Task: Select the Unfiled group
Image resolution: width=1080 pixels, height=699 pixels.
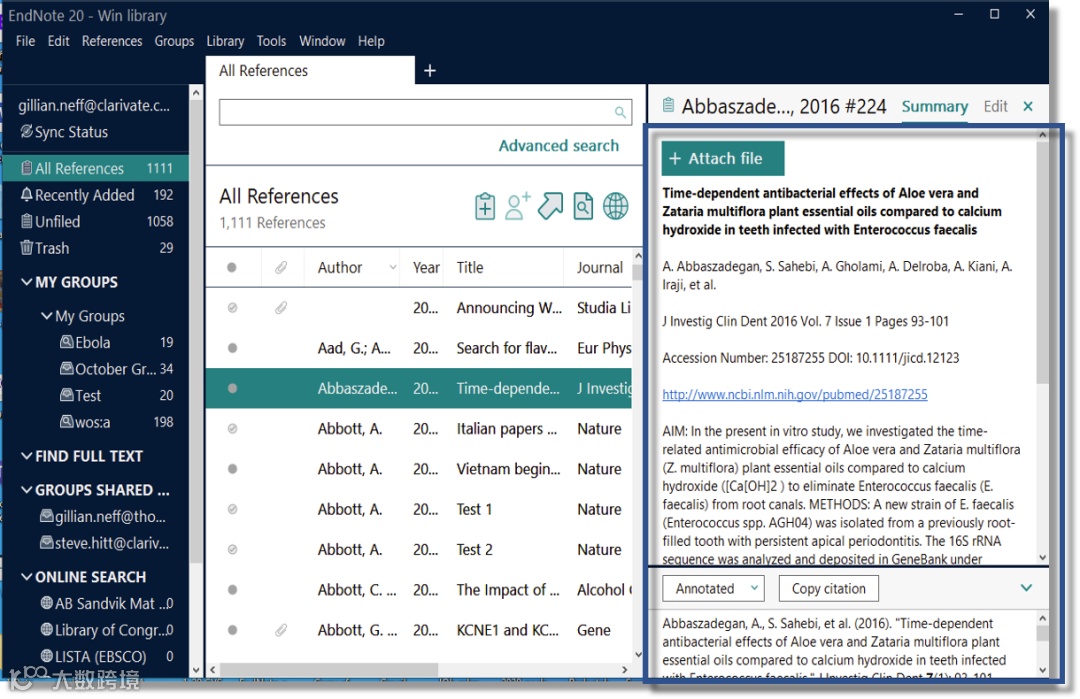Action: click(x=96, y=221)
